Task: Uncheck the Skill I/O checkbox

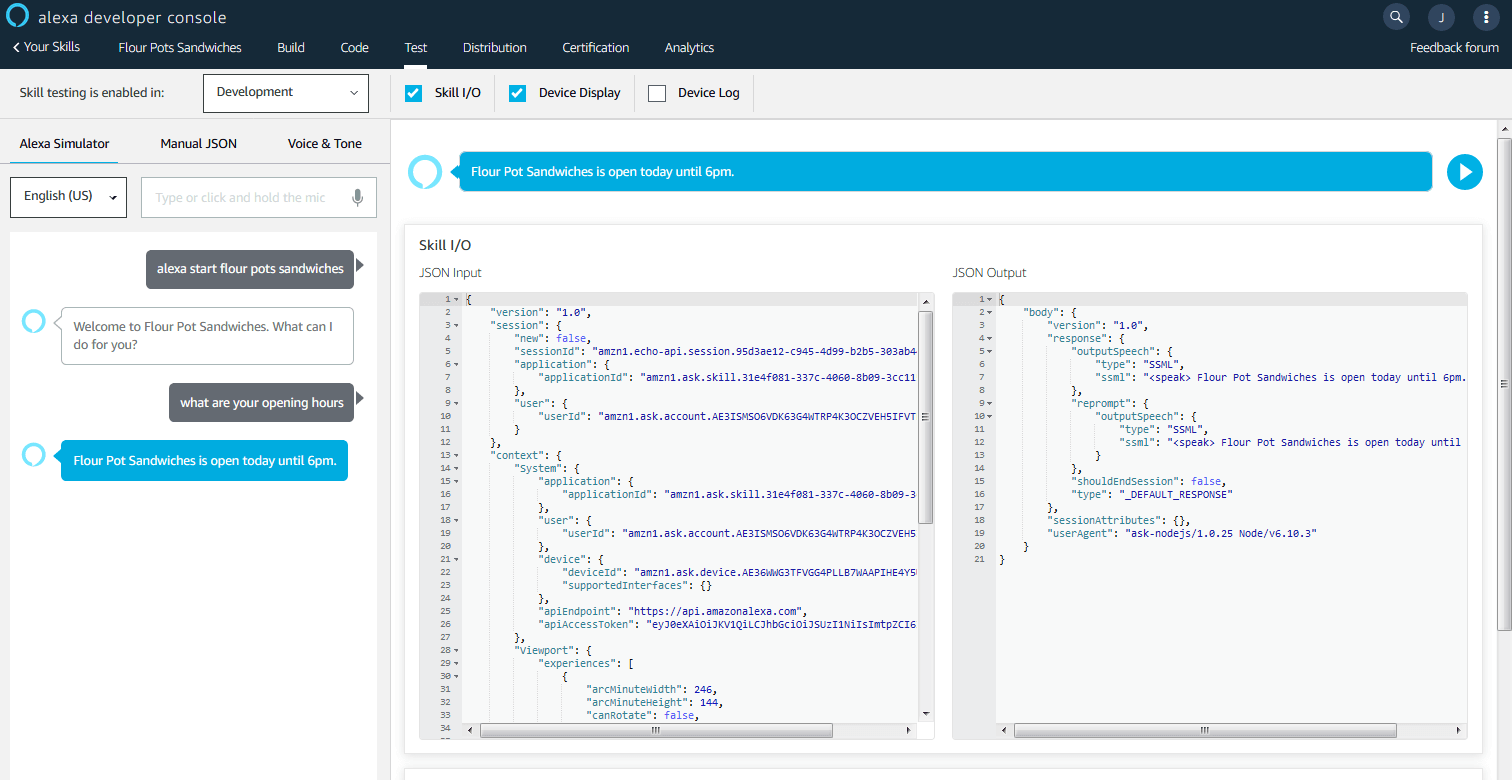Action: [x=413, y=93]
